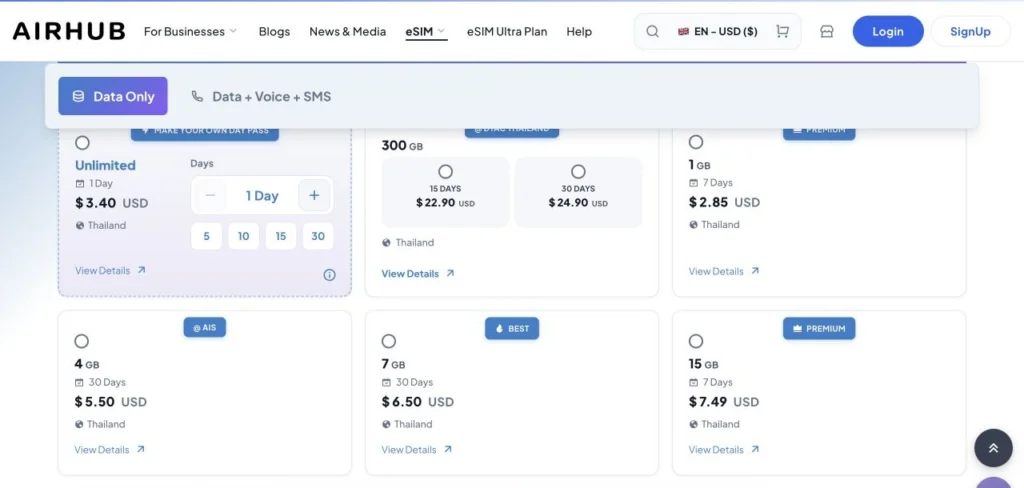Click the 300 GB plan title

click(402, 145)
